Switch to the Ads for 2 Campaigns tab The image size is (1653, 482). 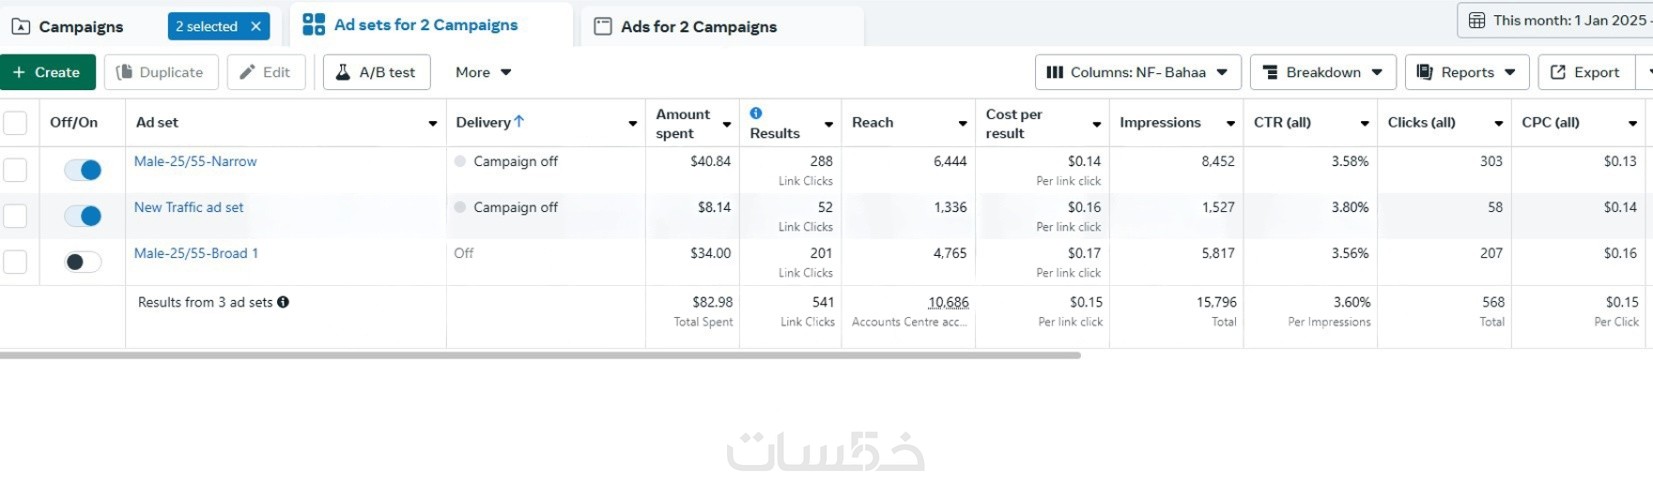point(698,26)
